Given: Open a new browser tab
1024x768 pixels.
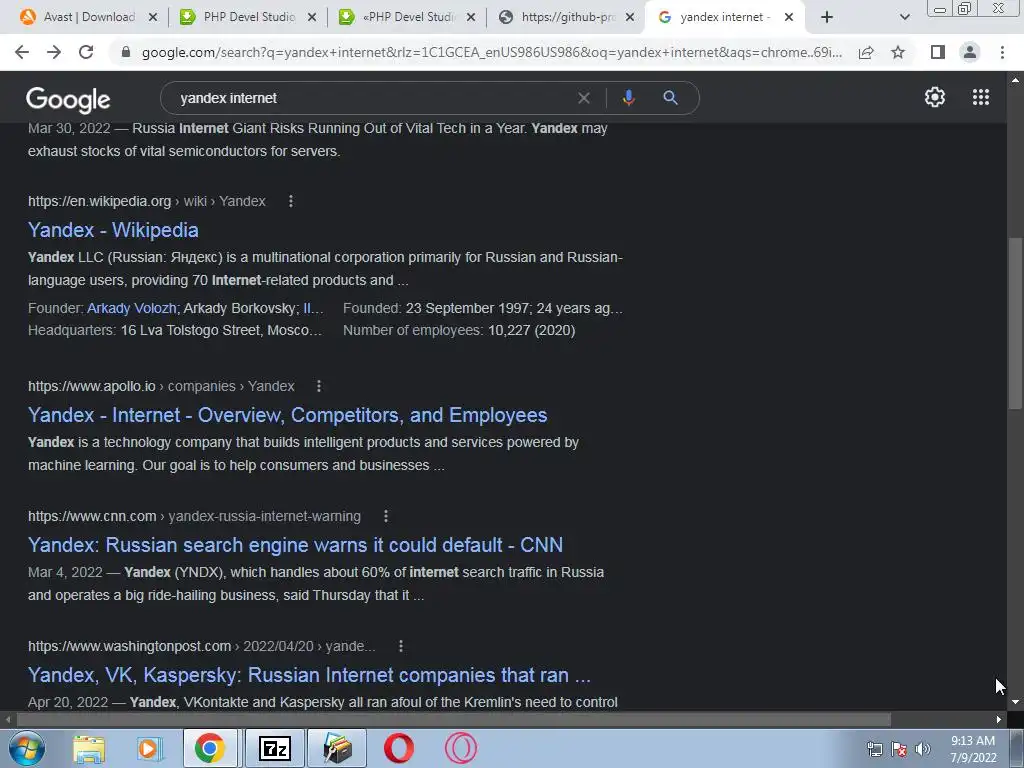Looking at the screenshot, I should click(827, 17).
